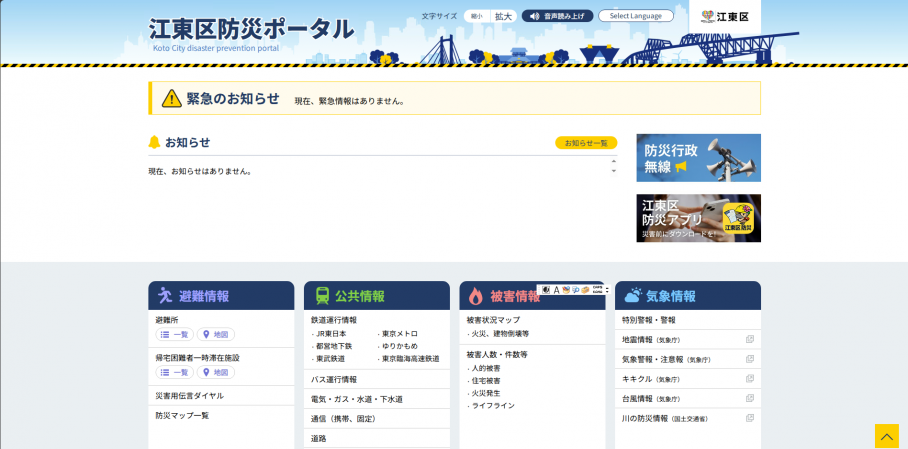The height and width of the screenshot is (449, 908).
Task: Open バス運行情報 link
Action: (x=334, y=379)
